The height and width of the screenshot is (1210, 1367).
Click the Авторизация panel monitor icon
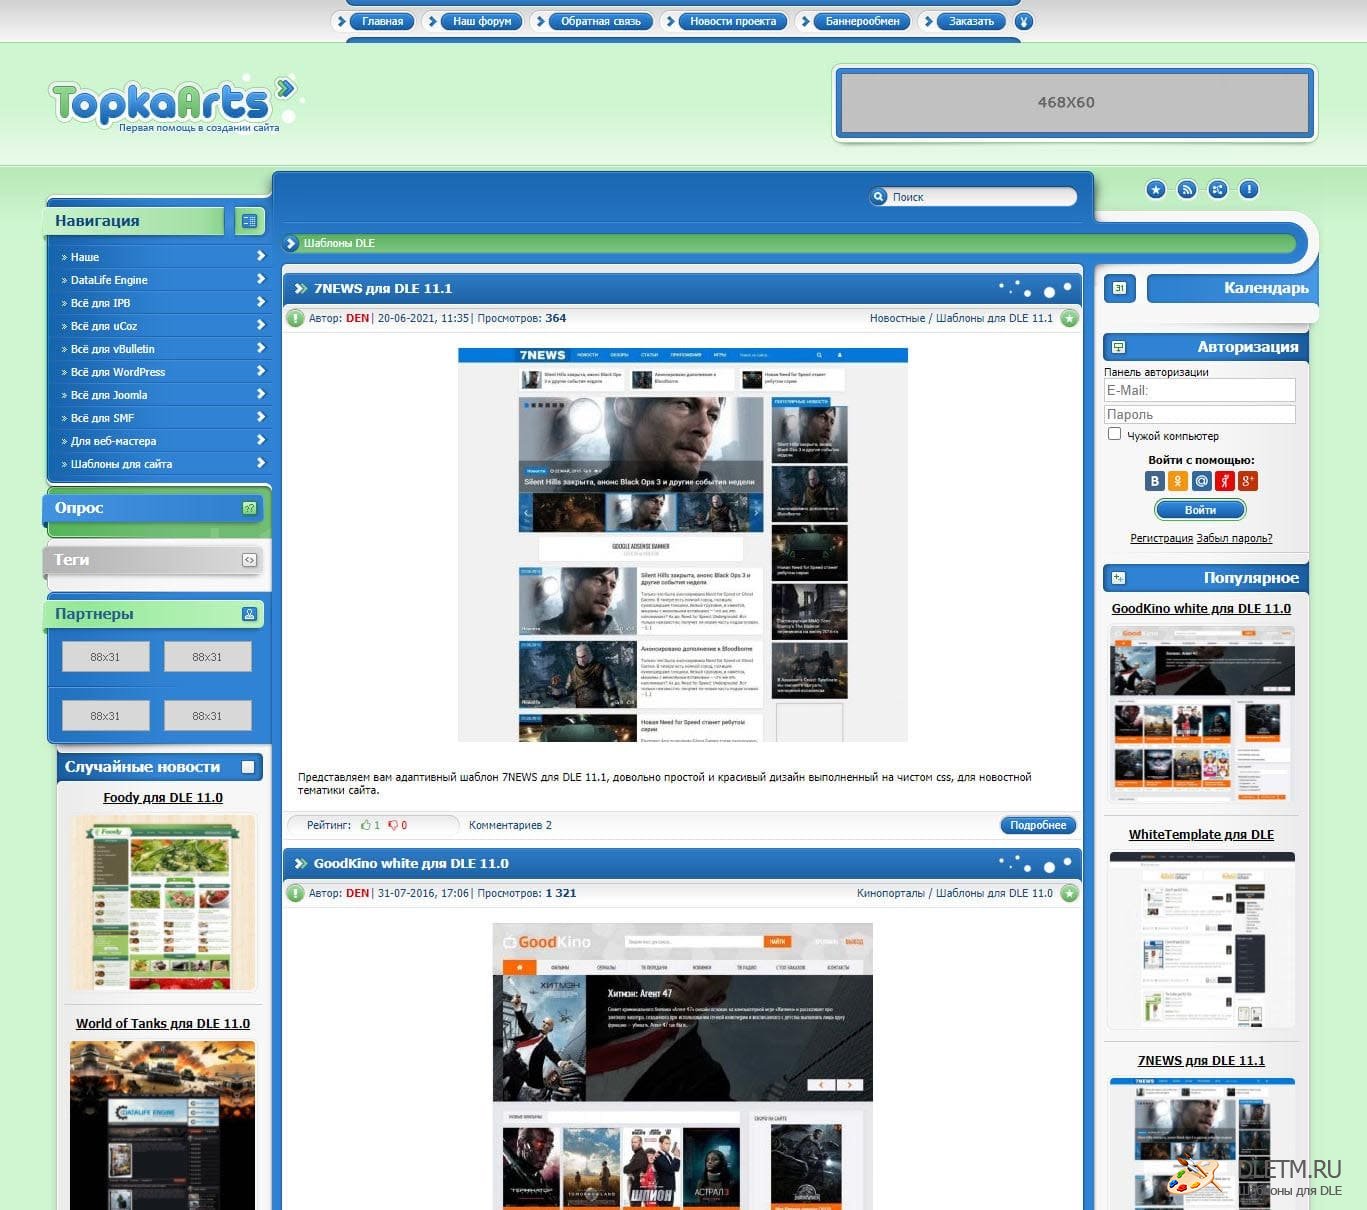coord(1119,347)
